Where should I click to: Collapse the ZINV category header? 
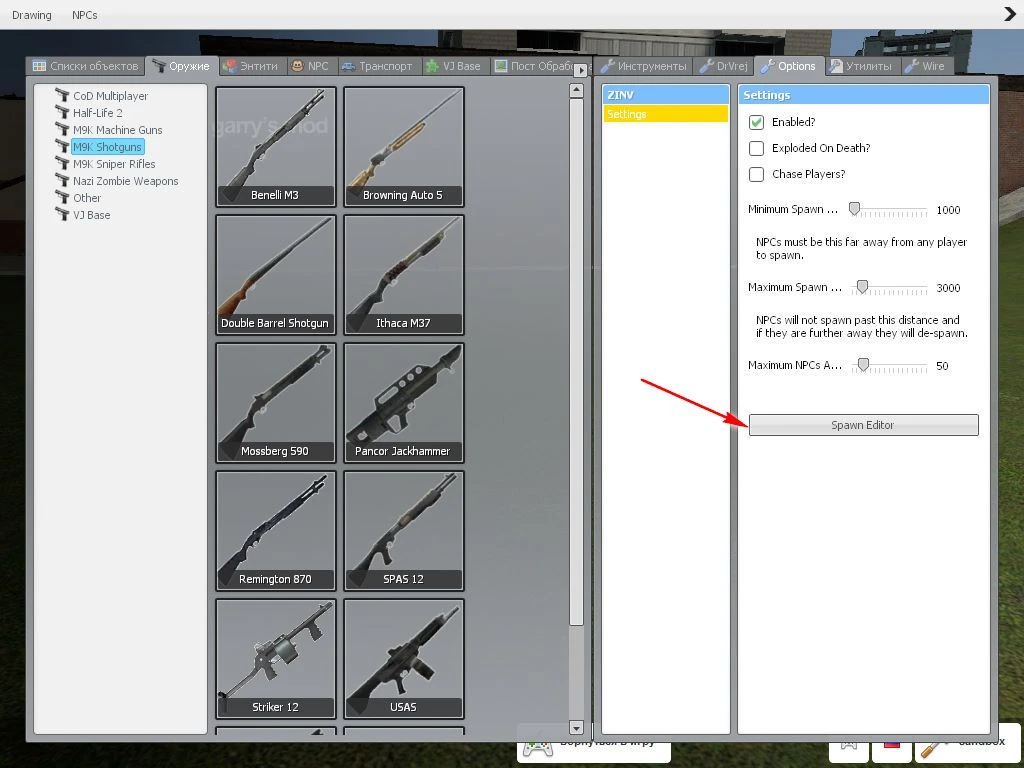pyautogui.click(x=665, y=95)
